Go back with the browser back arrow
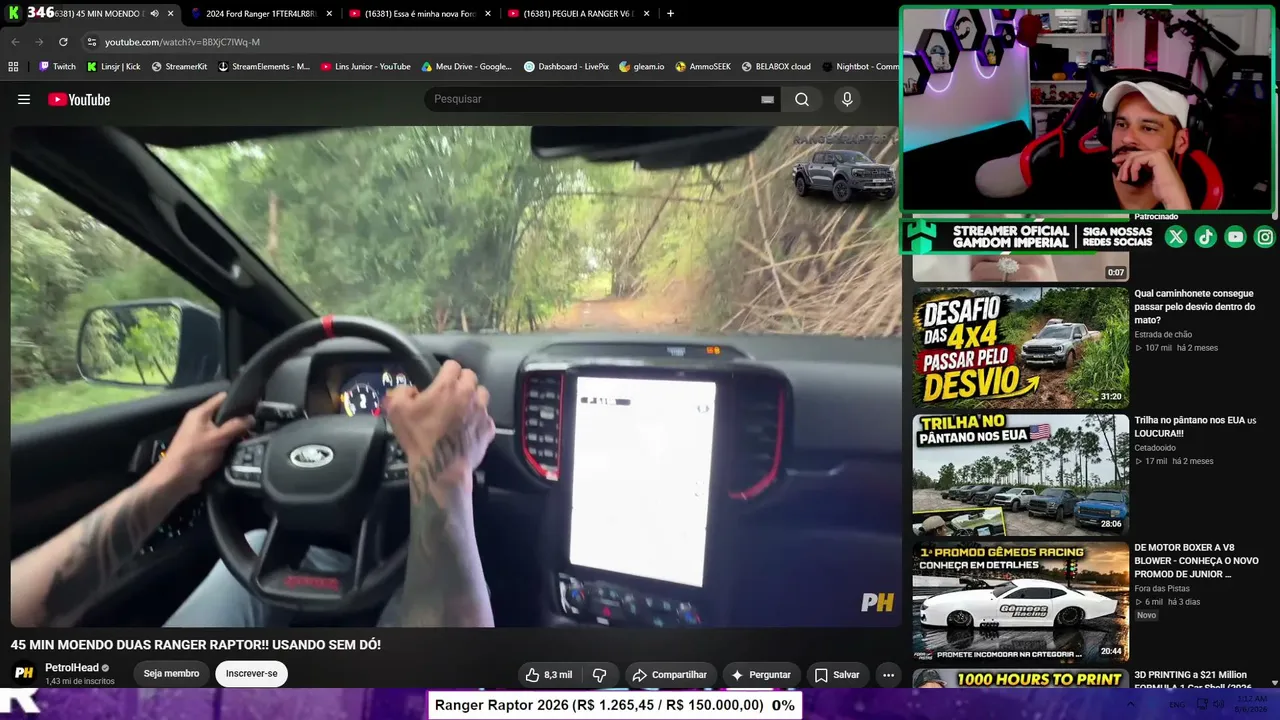Screen dimensions: 1280x720 pyautogui.click(x=15, y=42)
